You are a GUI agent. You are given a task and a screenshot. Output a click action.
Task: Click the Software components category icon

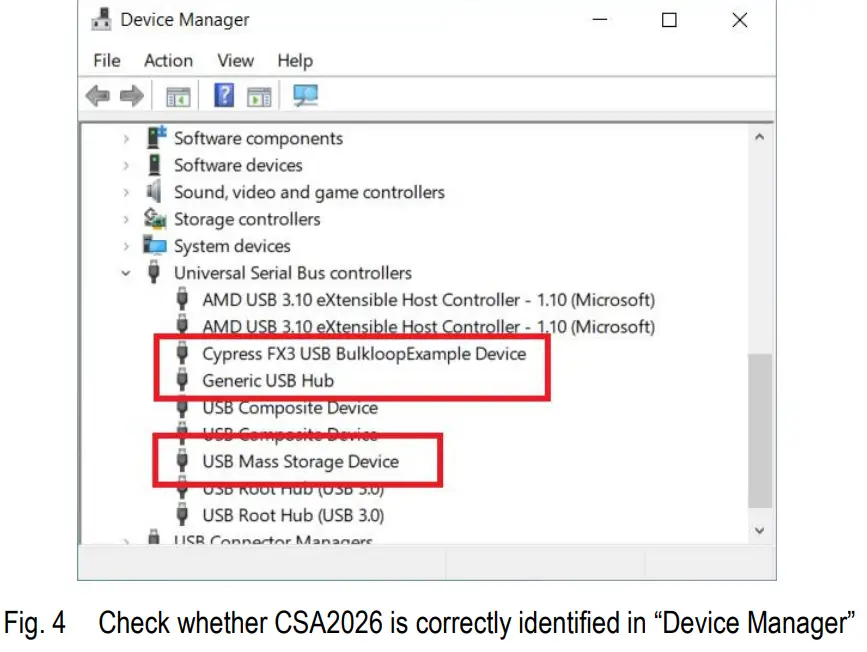click(x=156, y=137)
